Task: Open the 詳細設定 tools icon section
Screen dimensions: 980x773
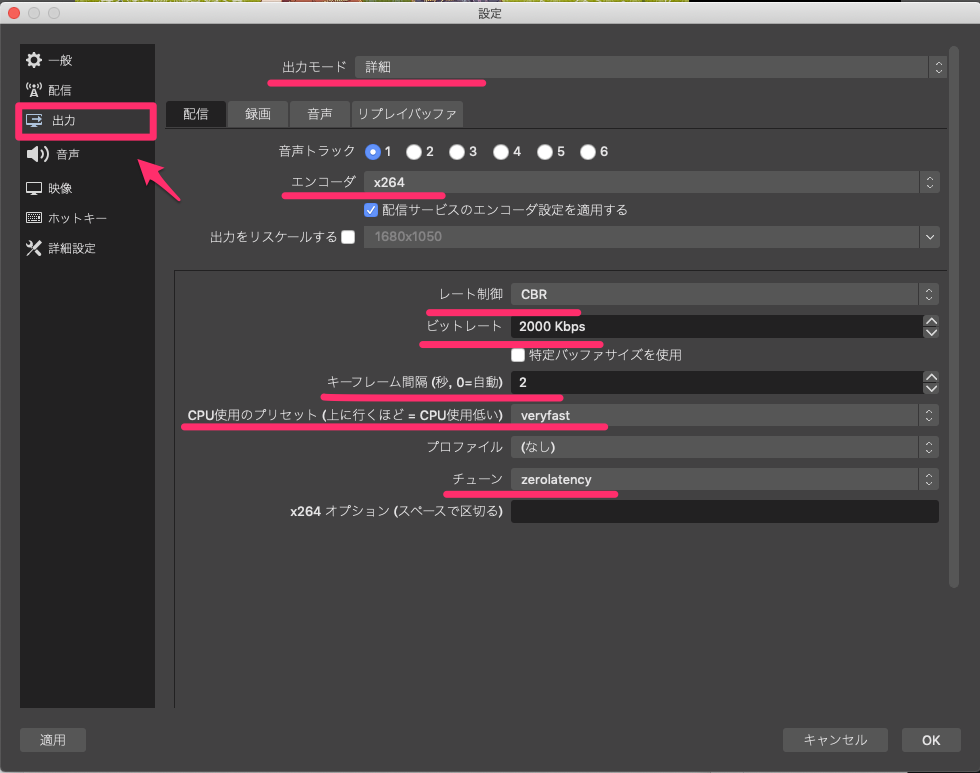Action: tap(34, 248)
